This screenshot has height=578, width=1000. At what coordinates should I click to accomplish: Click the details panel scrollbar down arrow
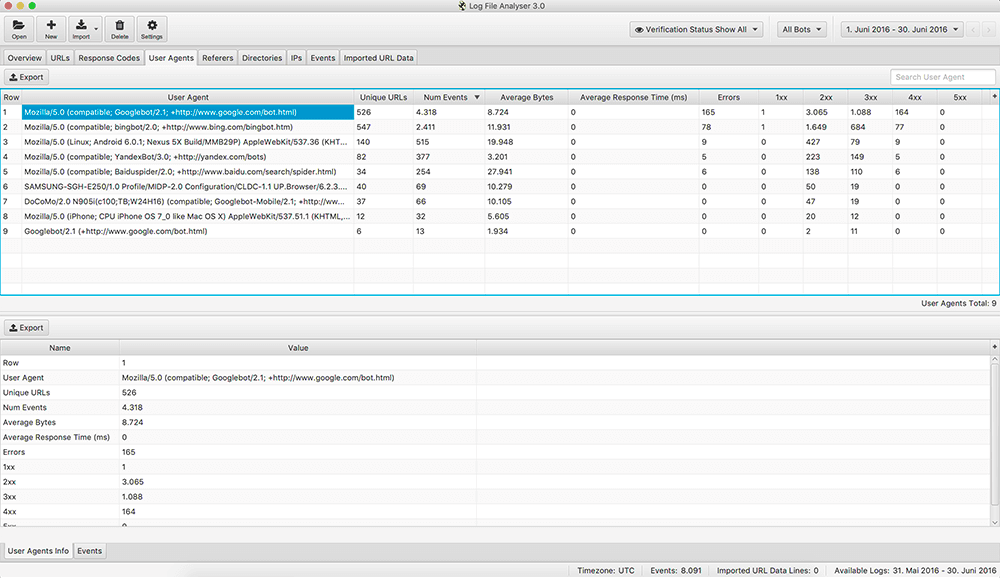click(994, 522)
